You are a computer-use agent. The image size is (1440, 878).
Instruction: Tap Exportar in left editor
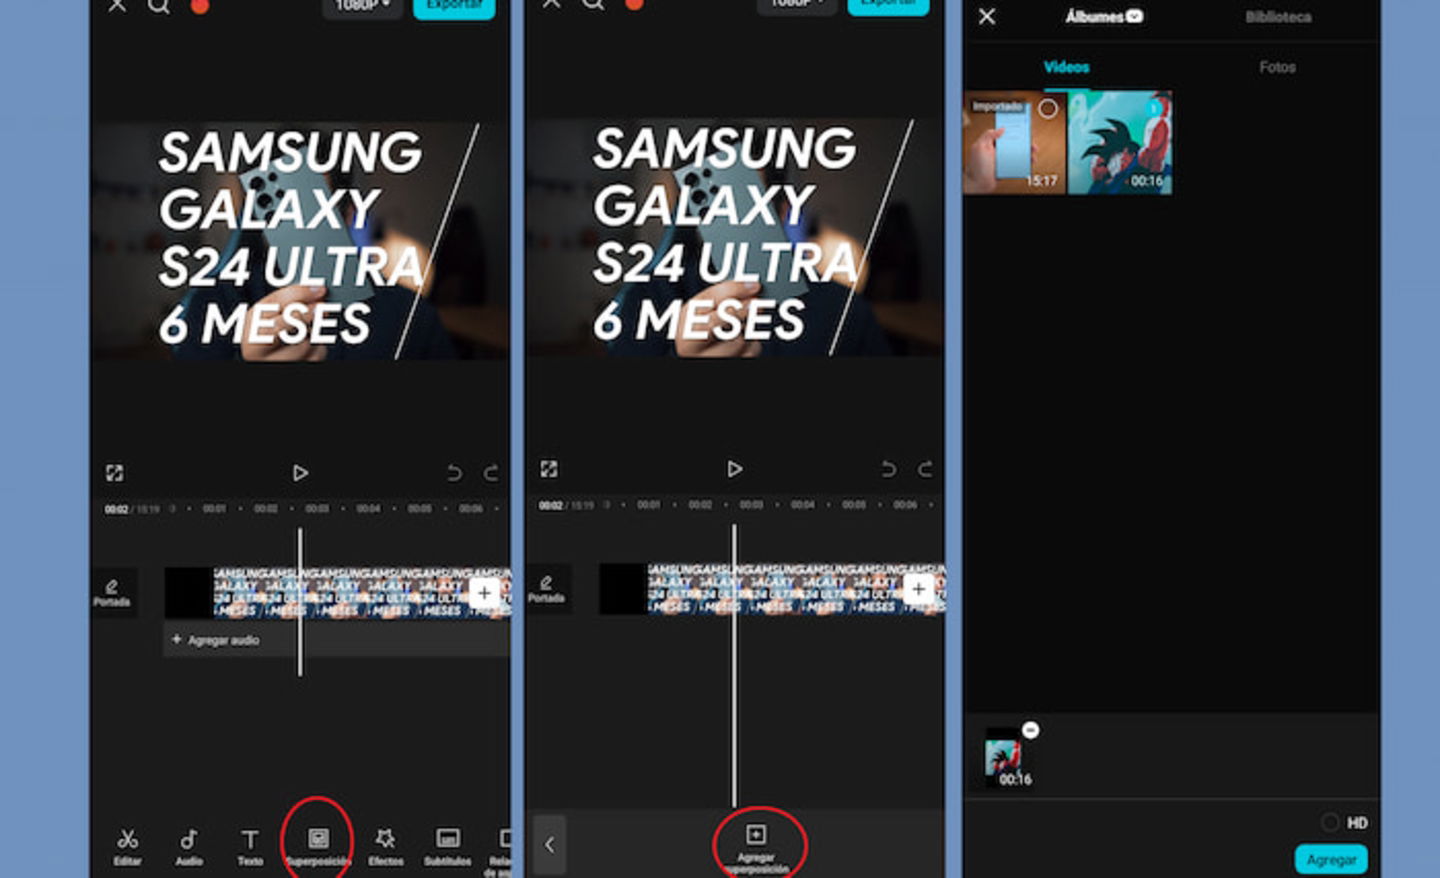(x=454, y=7)
